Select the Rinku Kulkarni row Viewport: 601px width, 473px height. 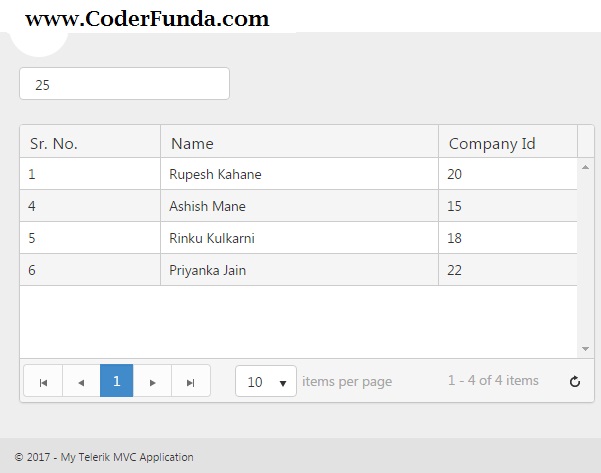(x=212, y=238)
